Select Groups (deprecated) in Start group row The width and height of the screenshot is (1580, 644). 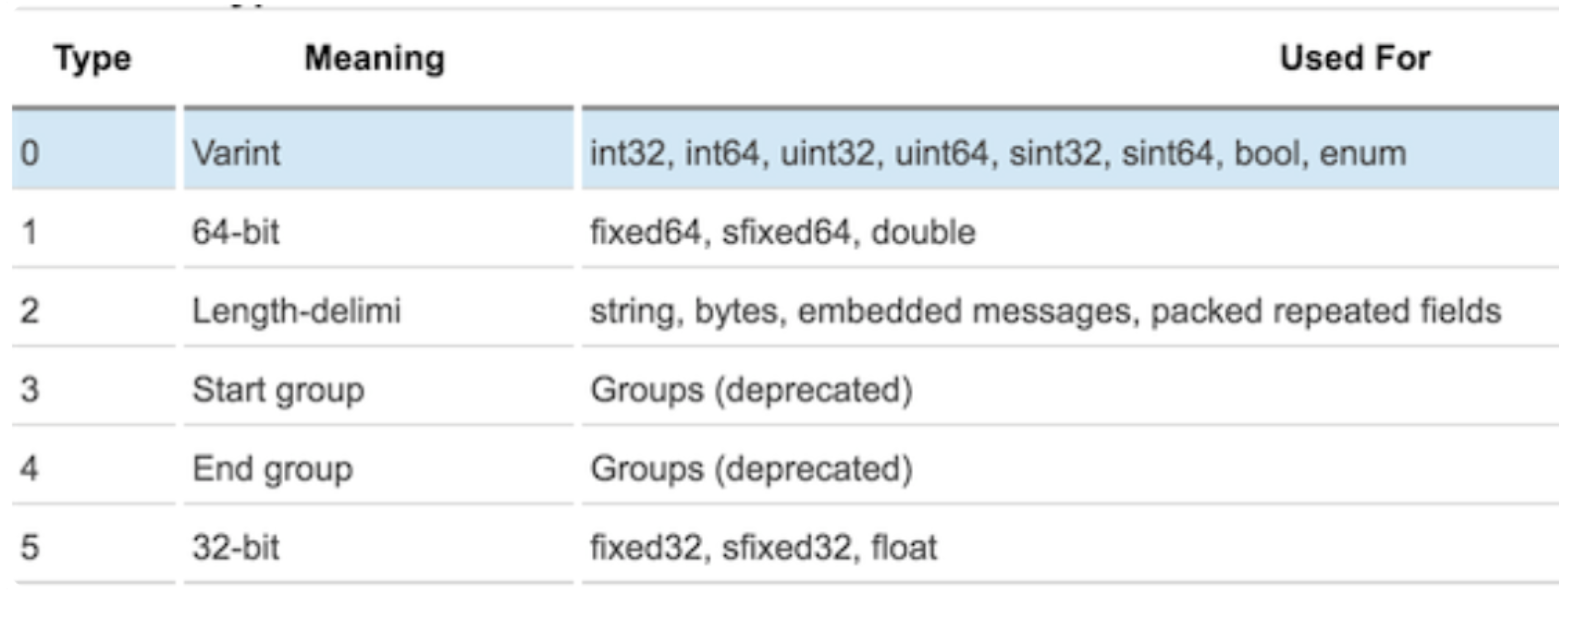click(751, 390)
